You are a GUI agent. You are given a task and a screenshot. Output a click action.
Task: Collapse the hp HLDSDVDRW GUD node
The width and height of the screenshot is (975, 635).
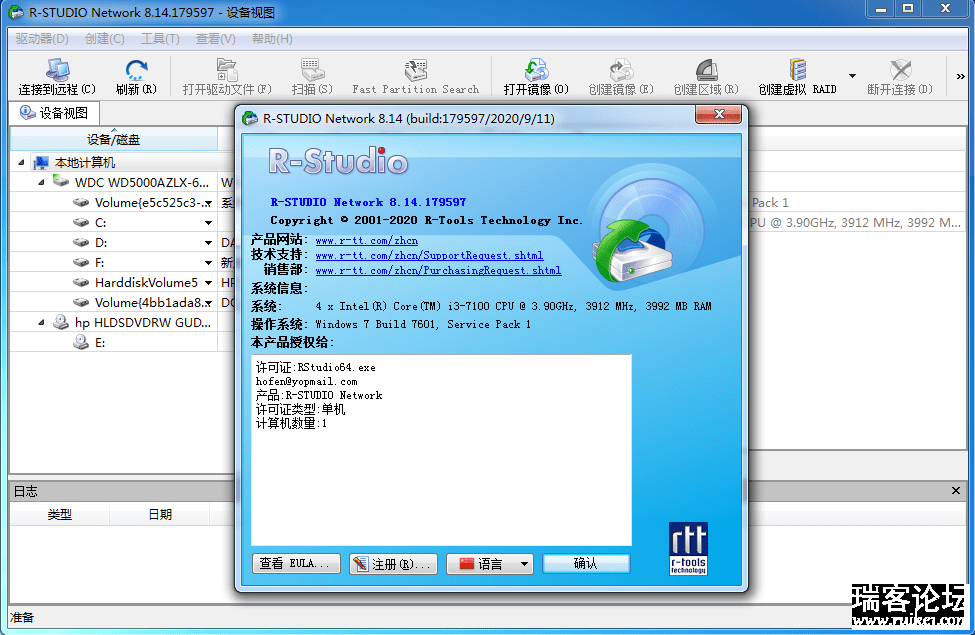click(x=41, y=323)
